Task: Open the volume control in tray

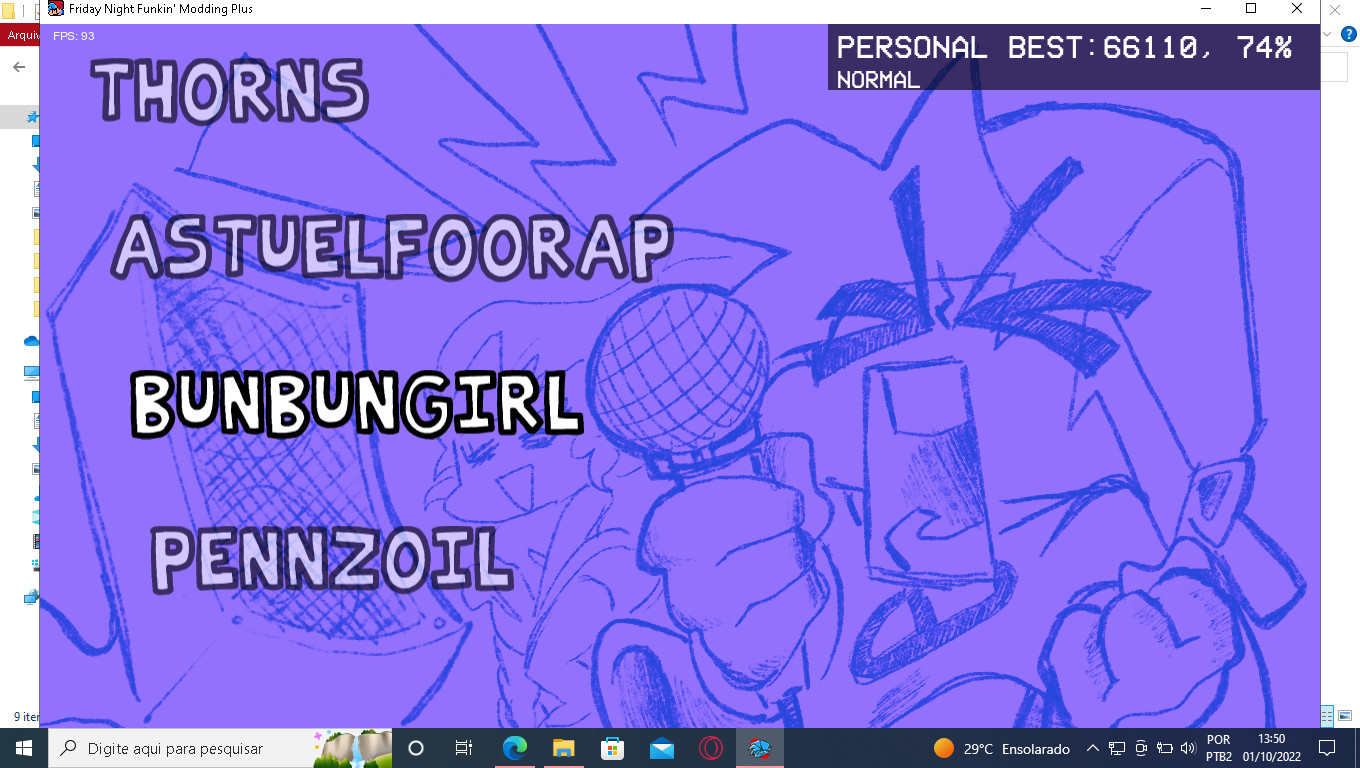Action: [1188, 748]
